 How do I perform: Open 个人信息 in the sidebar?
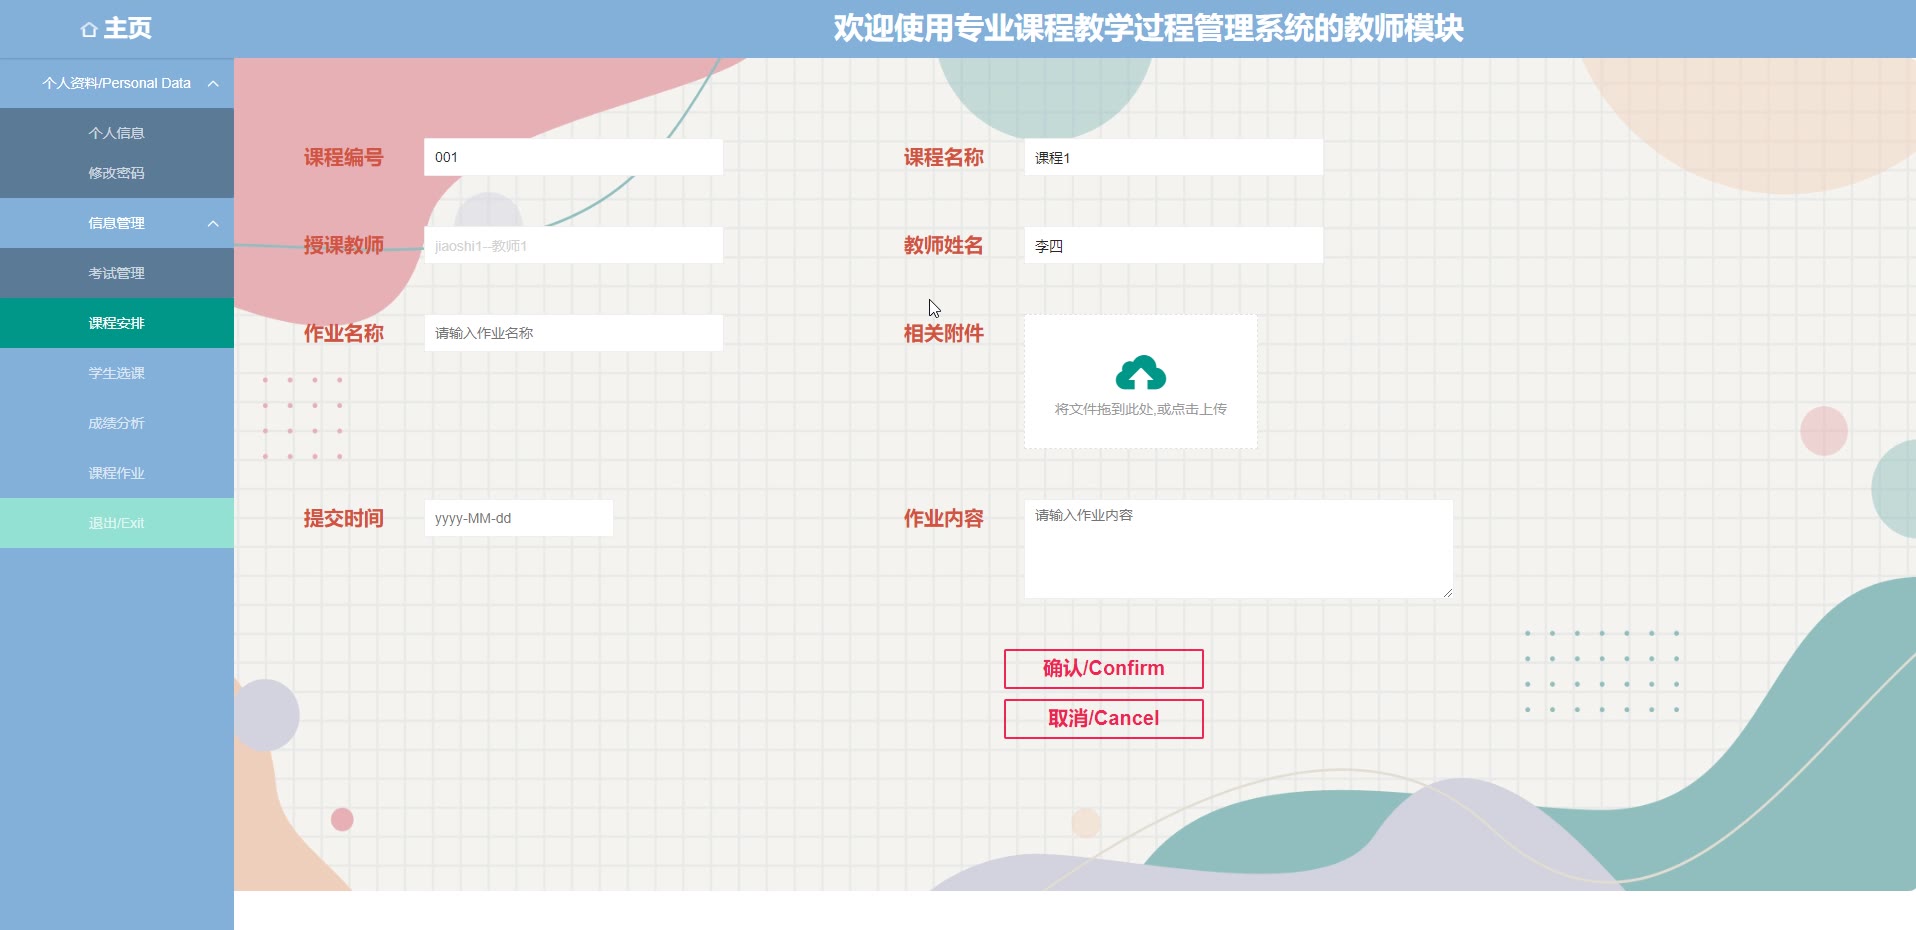point(116,133)
